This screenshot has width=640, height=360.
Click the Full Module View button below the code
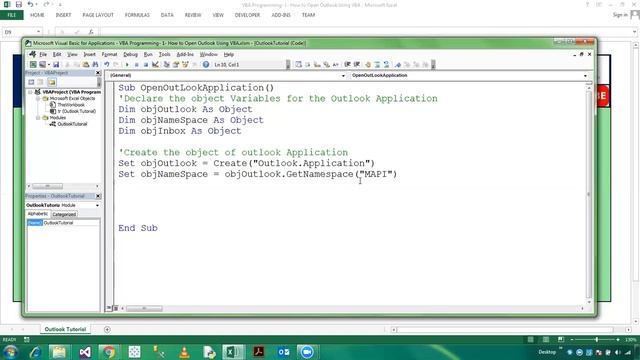[116, 308]
